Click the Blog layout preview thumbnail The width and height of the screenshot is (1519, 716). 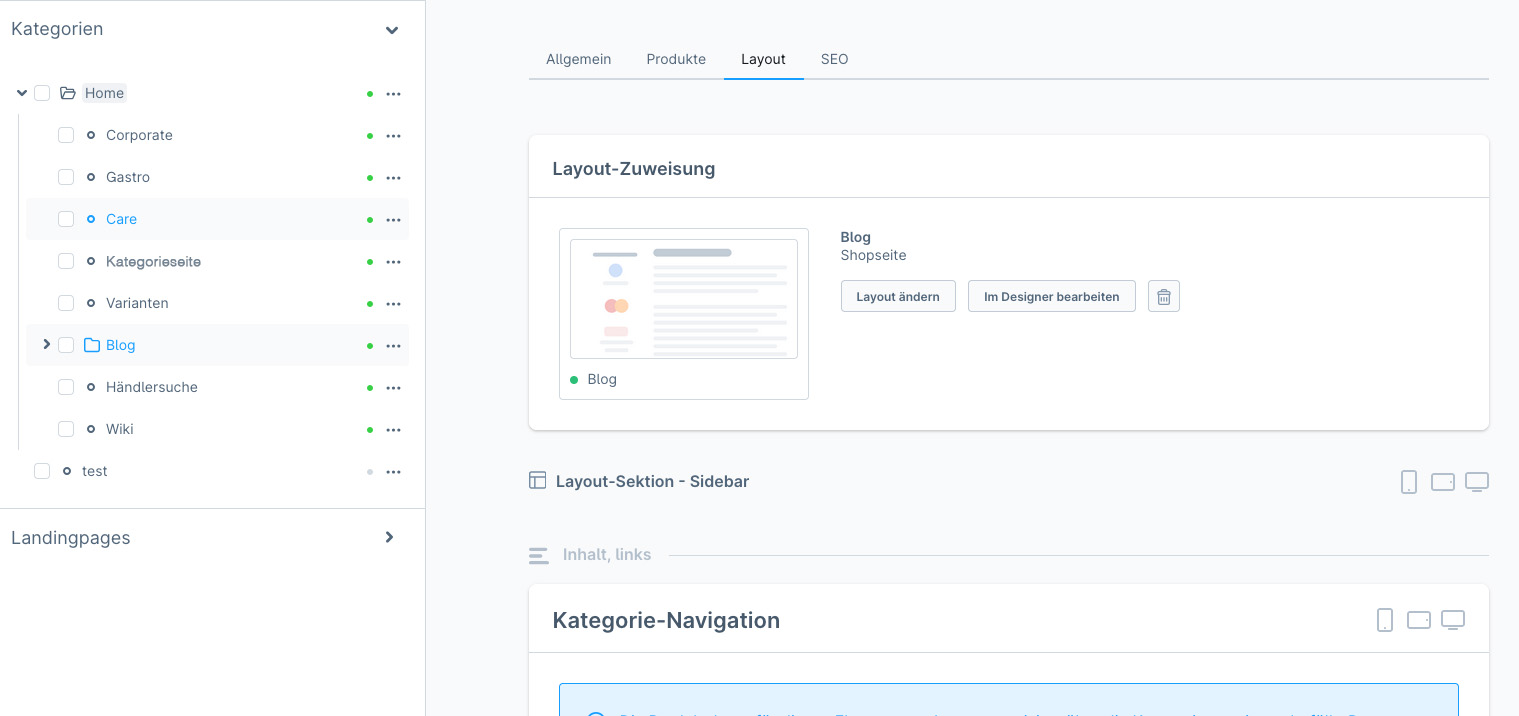point(683,298)
